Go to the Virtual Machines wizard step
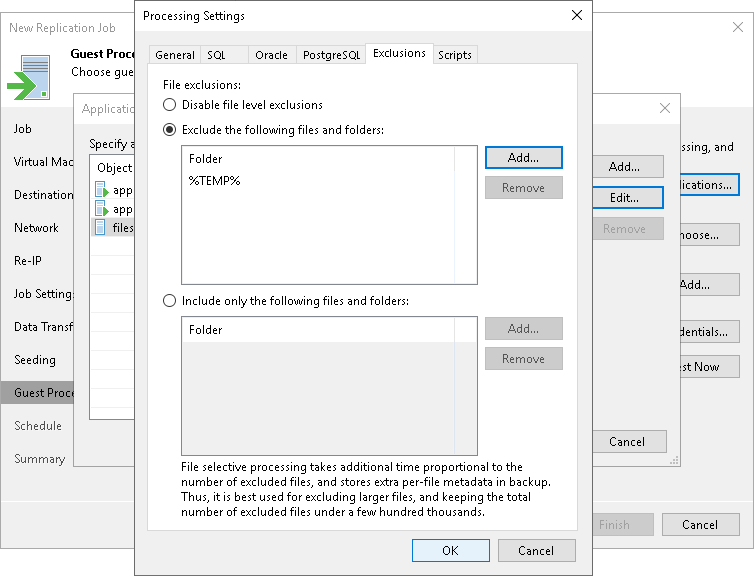This screenshot has height=576, width=754. tap(43, 162)
